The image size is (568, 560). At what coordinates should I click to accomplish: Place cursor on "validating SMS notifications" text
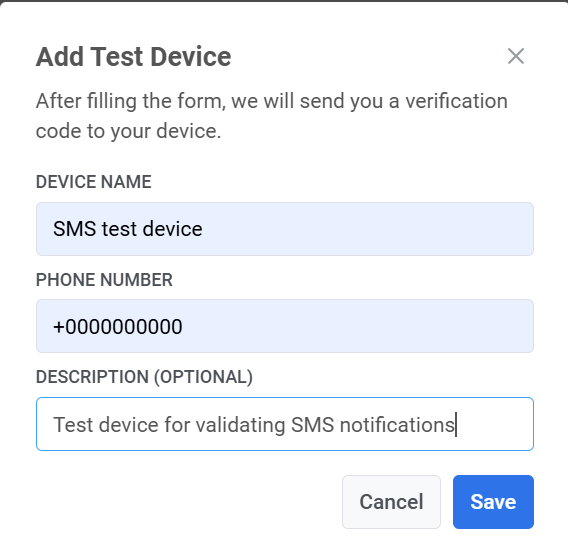[325, 425]
